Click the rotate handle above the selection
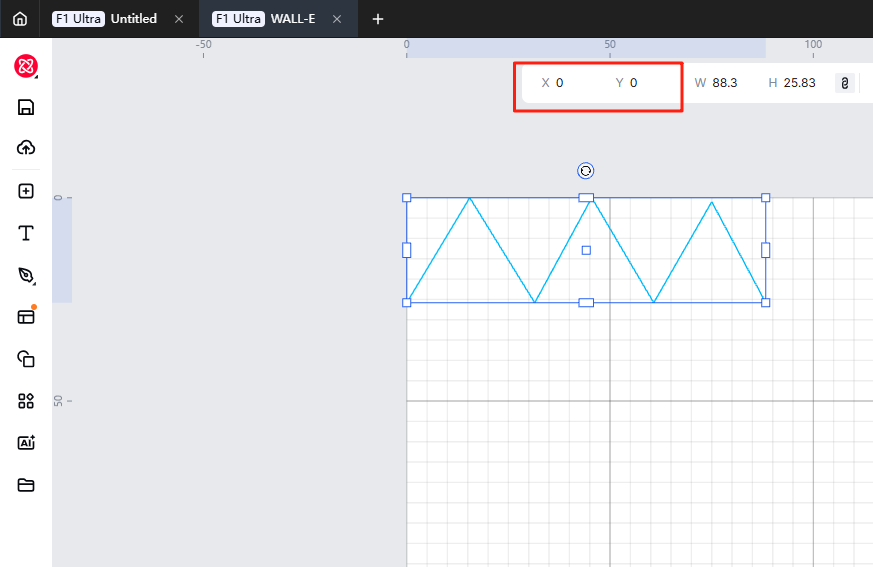This screenshot has width=873, height=567. (x=586, y=171)
